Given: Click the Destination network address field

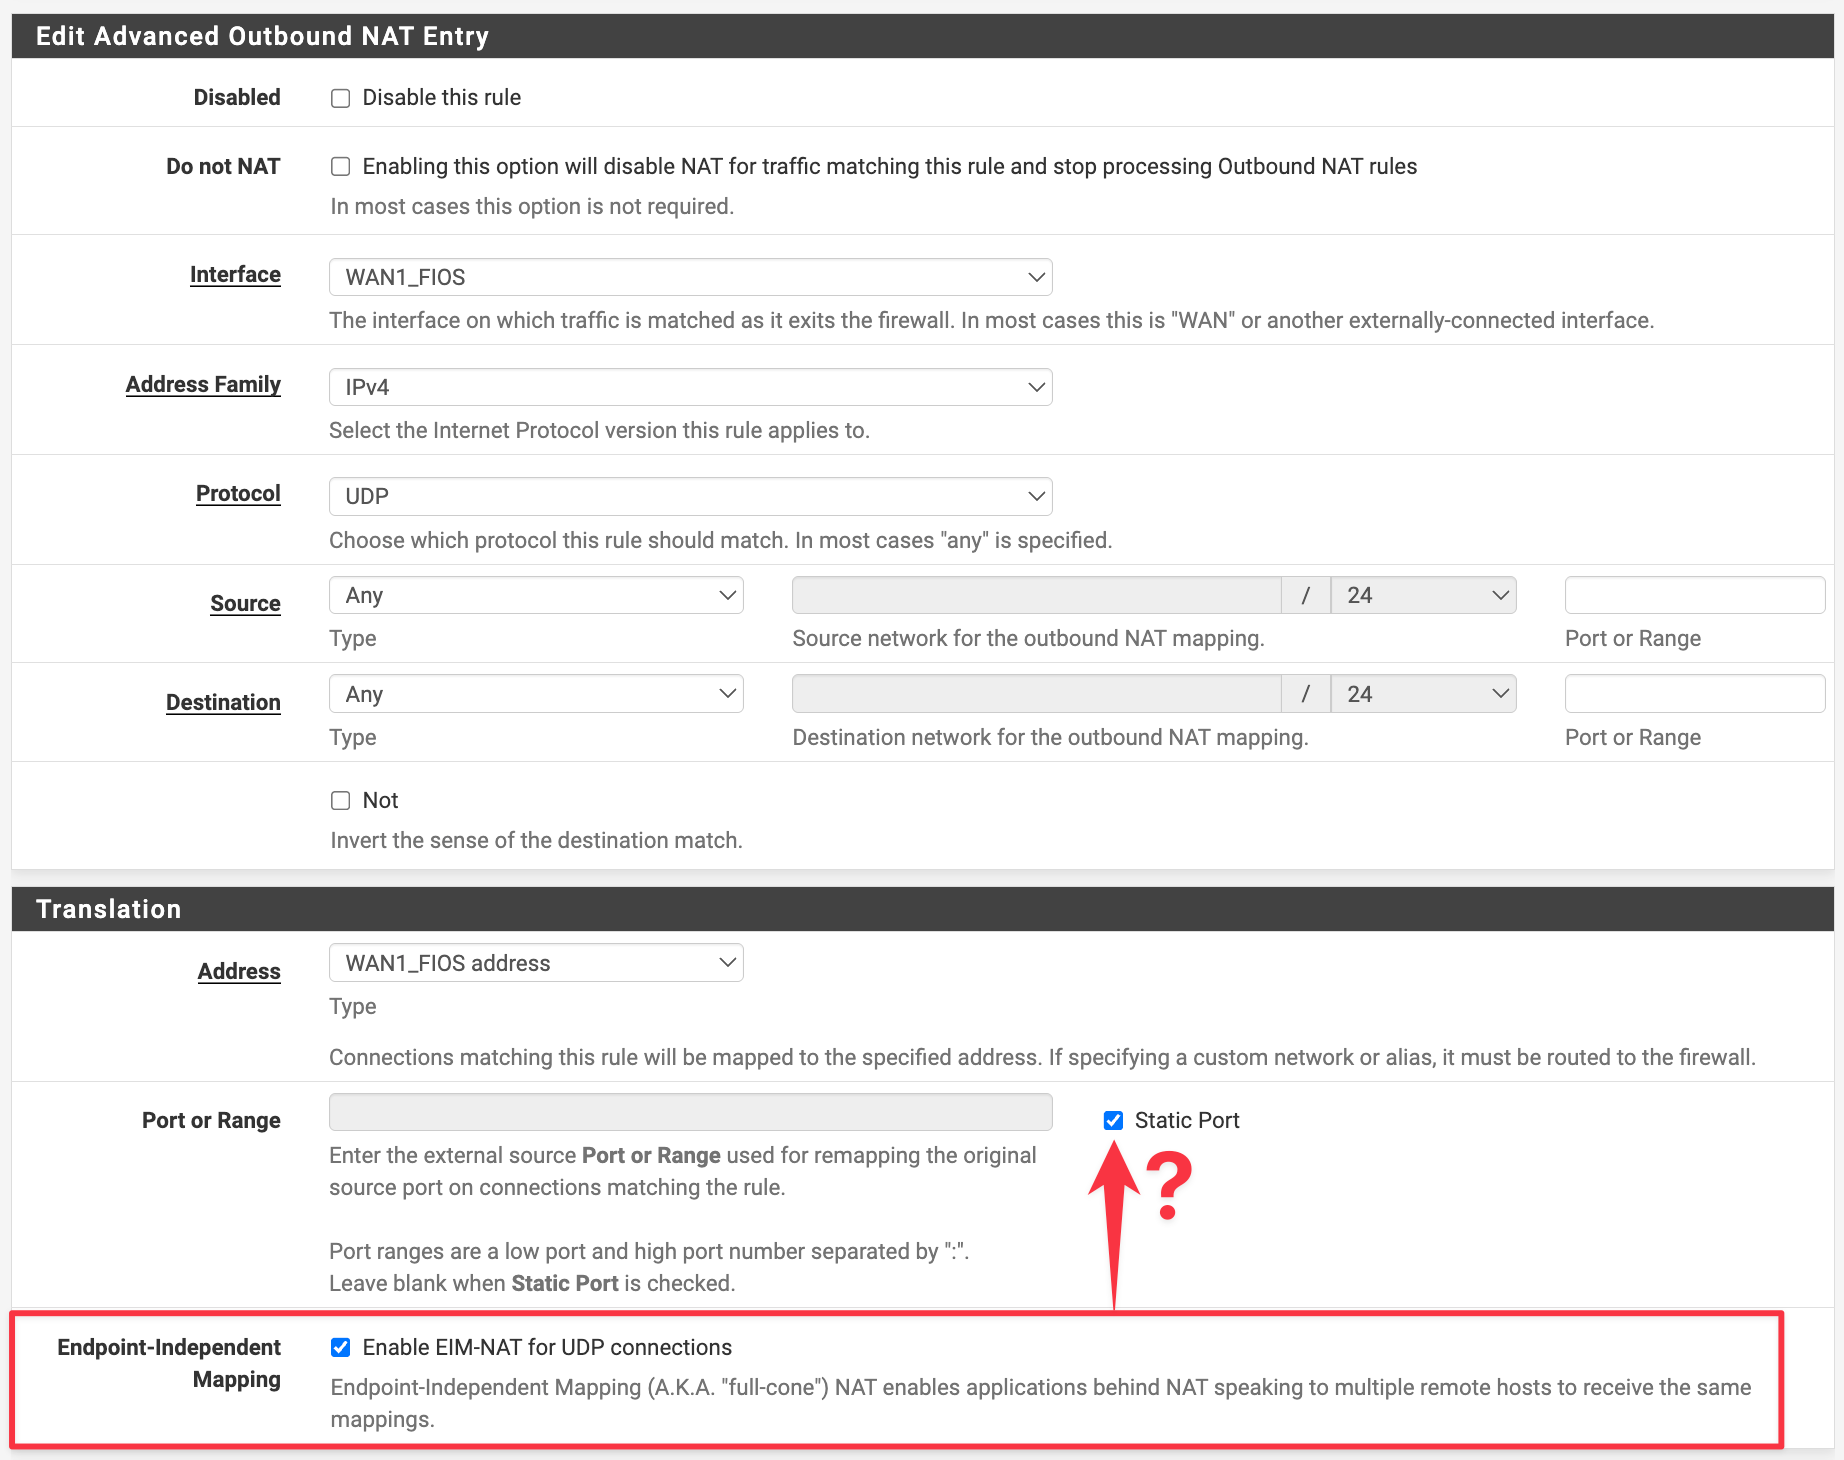Looking at the screenshot, I should pyautogui.click(x=1036, y=694).
